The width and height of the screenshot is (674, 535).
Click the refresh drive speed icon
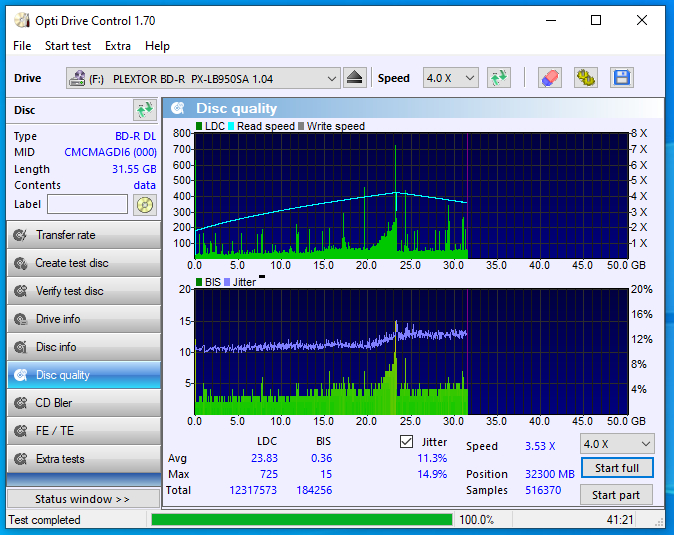coord(499,78)
